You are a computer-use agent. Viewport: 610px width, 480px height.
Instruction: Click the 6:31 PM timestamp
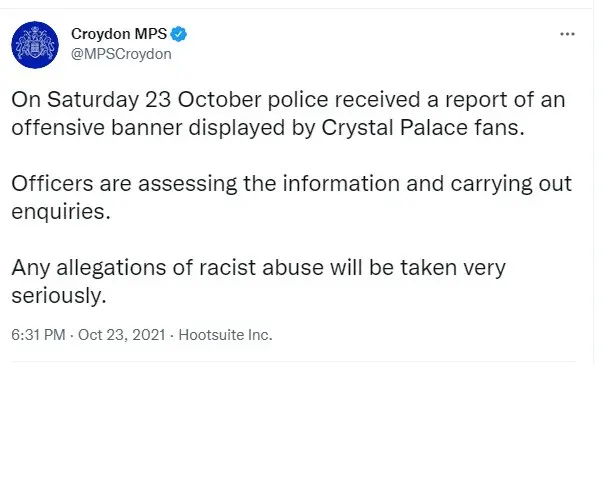[x=38, y=335]
